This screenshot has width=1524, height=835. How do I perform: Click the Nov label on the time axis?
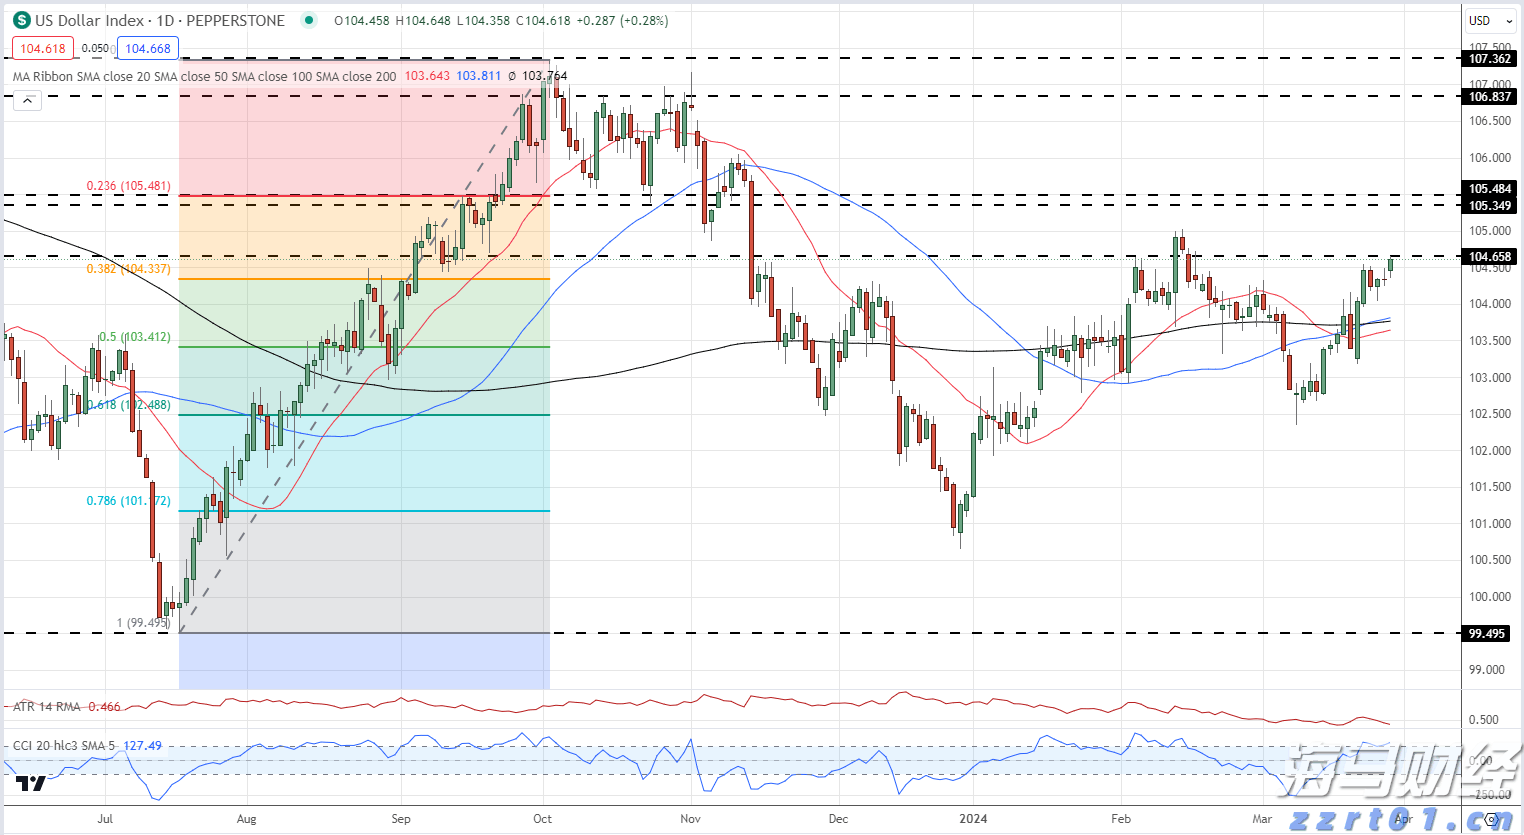690,819
